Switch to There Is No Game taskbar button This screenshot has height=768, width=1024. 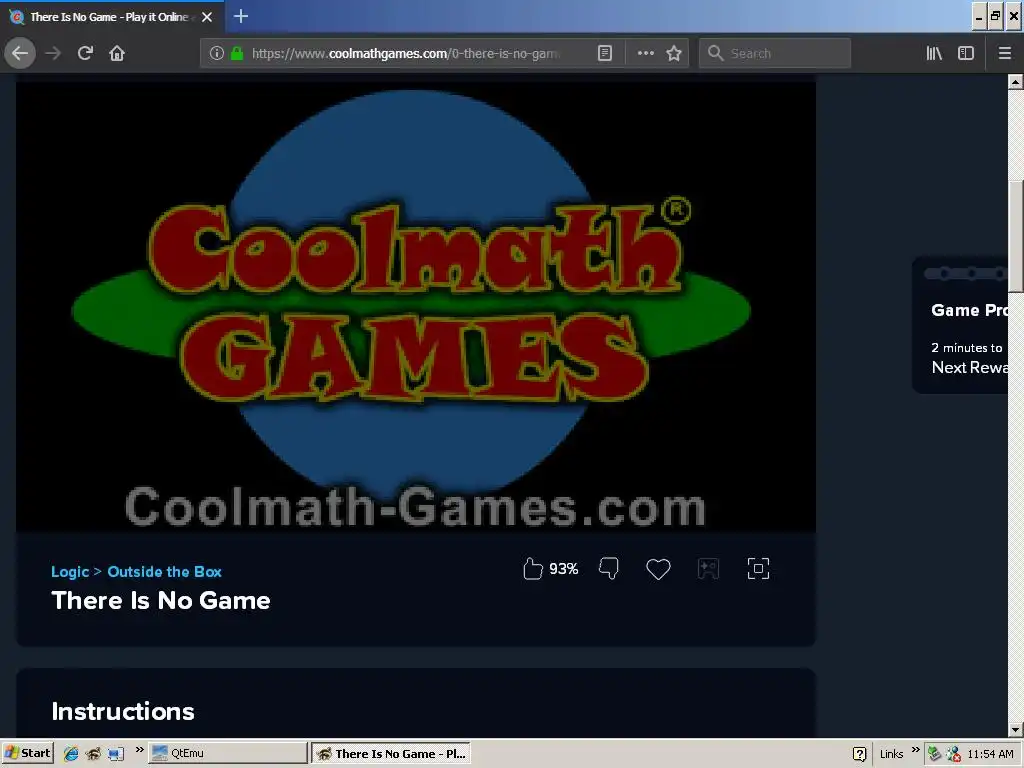click(391, 754)
